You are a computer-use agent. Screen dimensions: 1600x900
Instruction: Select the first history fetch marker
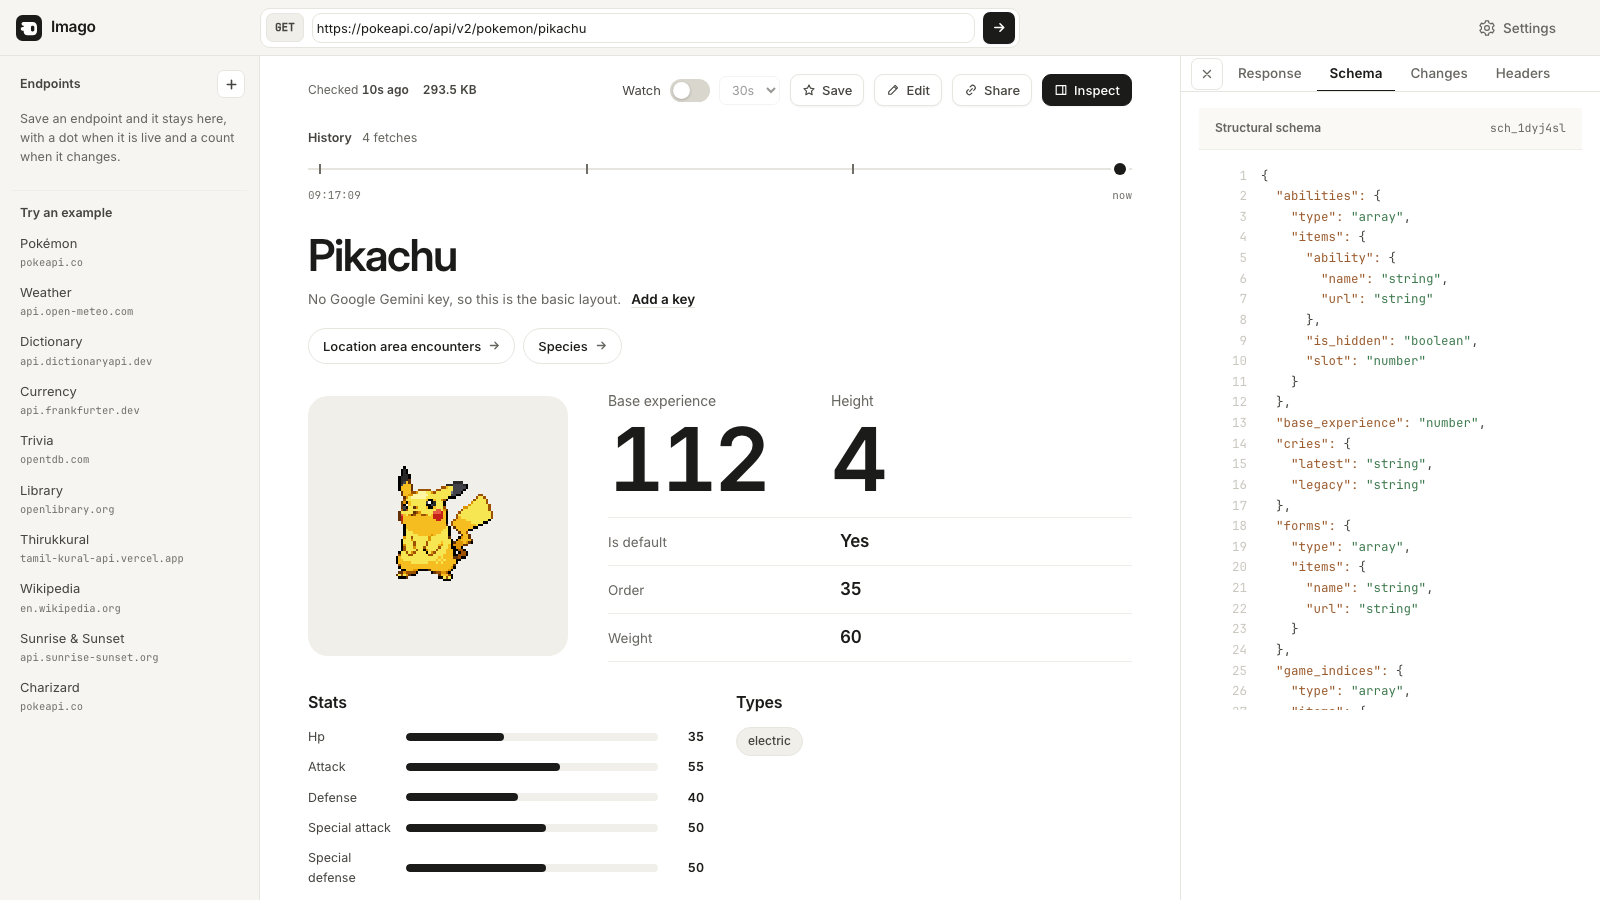(x=320, y=169)
